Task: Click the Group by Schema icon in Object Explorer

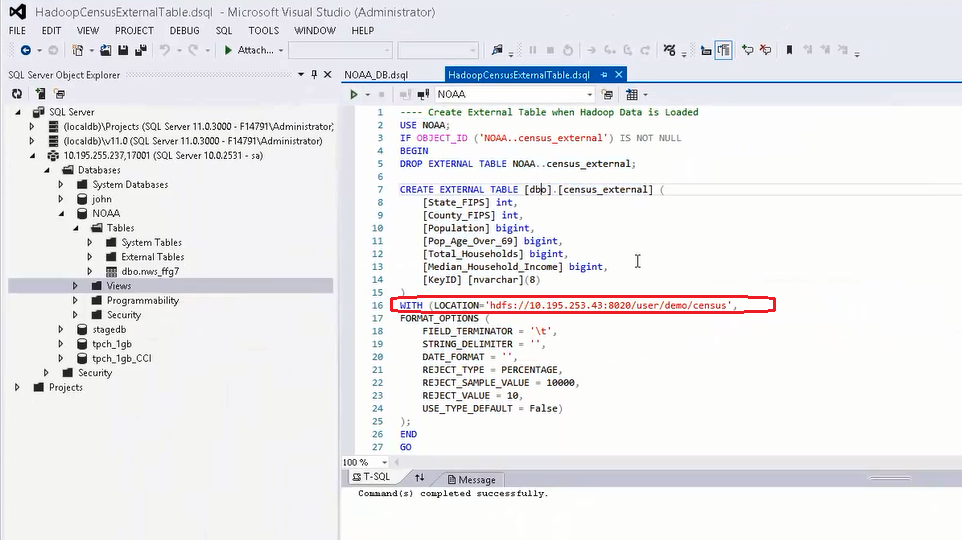Action: [x=60, y=94]
